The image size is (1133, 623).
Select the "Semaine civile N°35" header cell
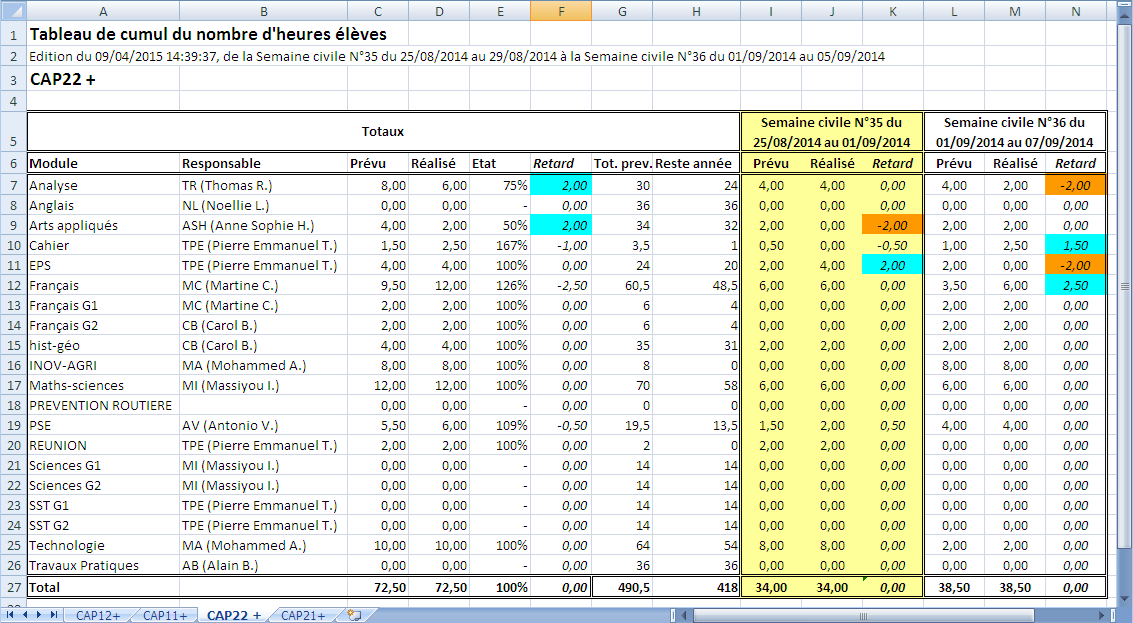click(x=832, y=132)
